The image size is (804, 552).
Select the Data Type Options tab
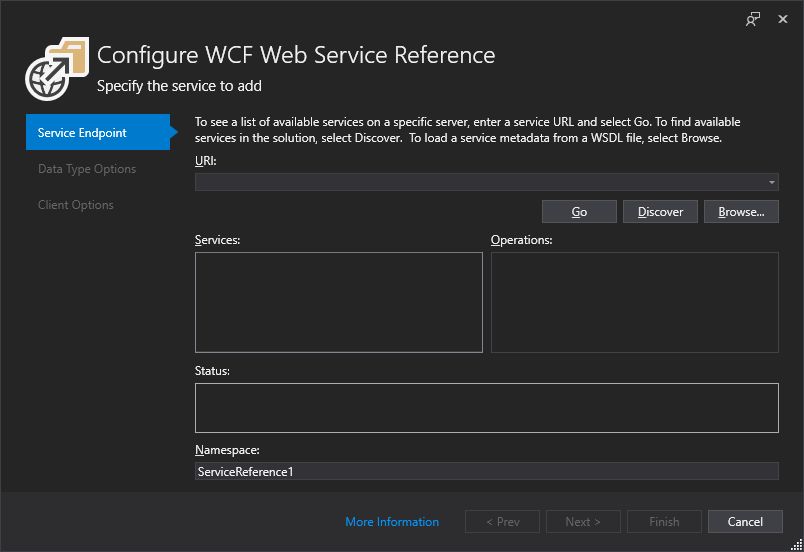(x=87, y=169)
